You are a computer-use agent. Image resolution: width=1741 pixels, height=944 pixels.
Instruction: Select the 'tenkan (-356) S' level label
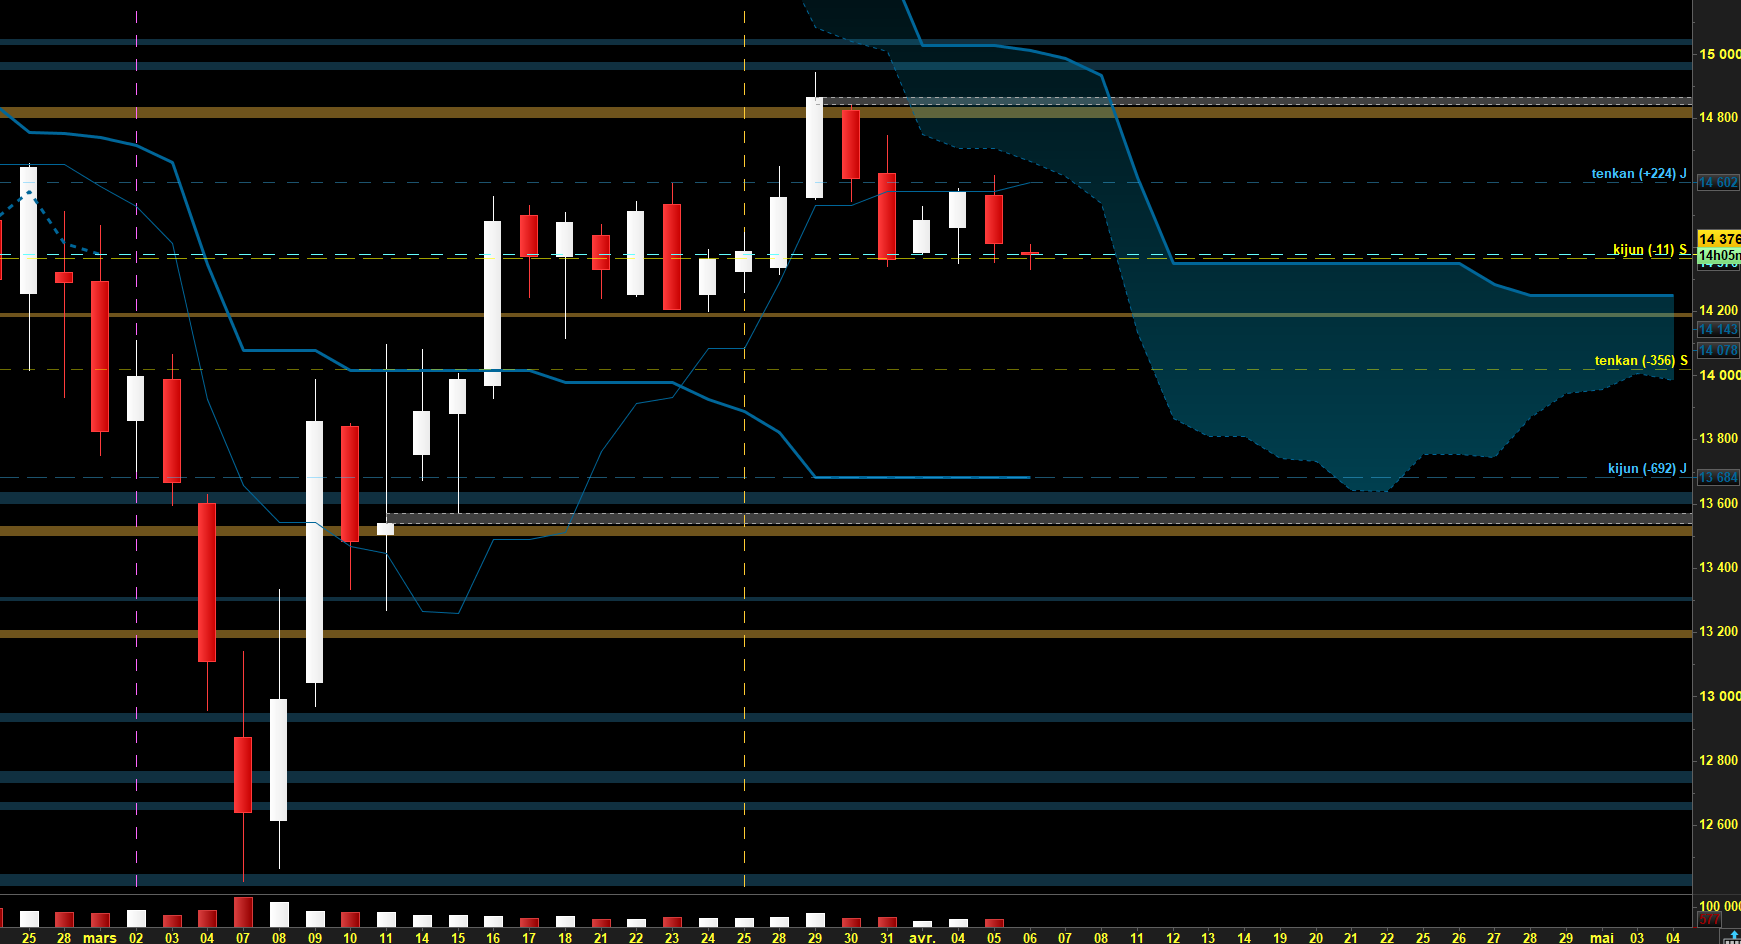tap(1641, 361)
